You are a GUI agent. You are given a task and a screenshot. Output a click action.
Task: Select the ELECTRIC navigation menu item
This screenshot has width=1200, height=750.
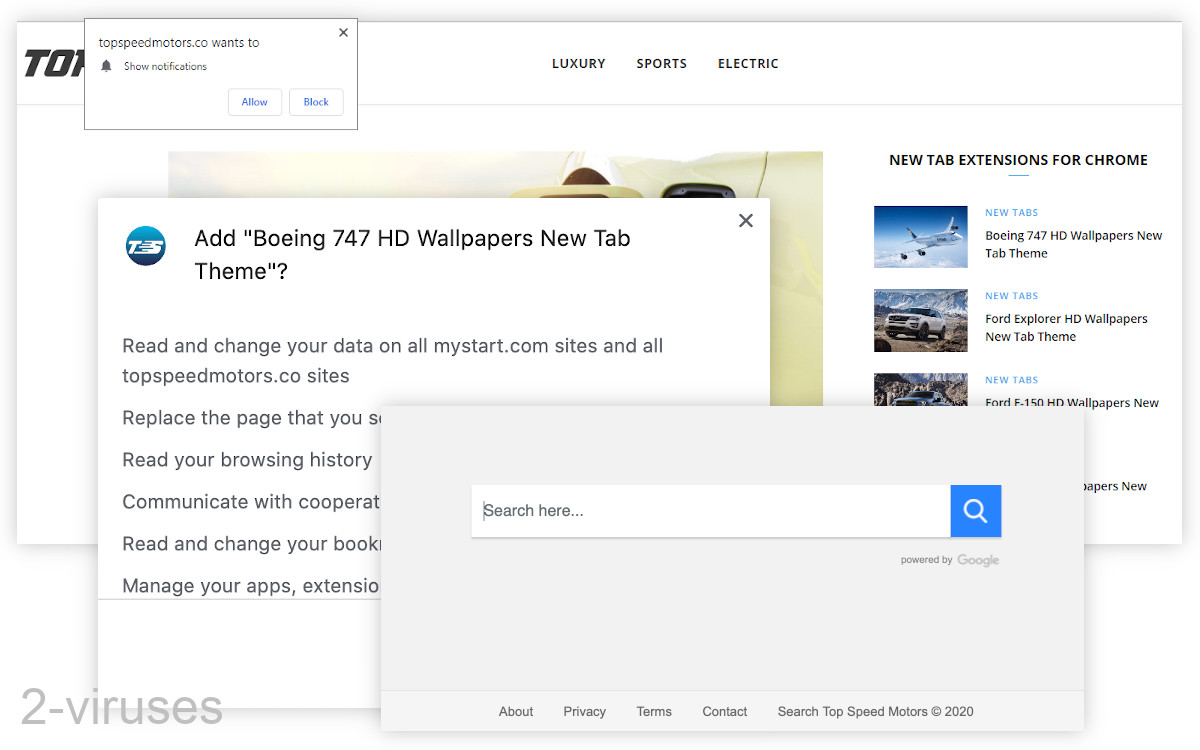(x=748, y=63)
